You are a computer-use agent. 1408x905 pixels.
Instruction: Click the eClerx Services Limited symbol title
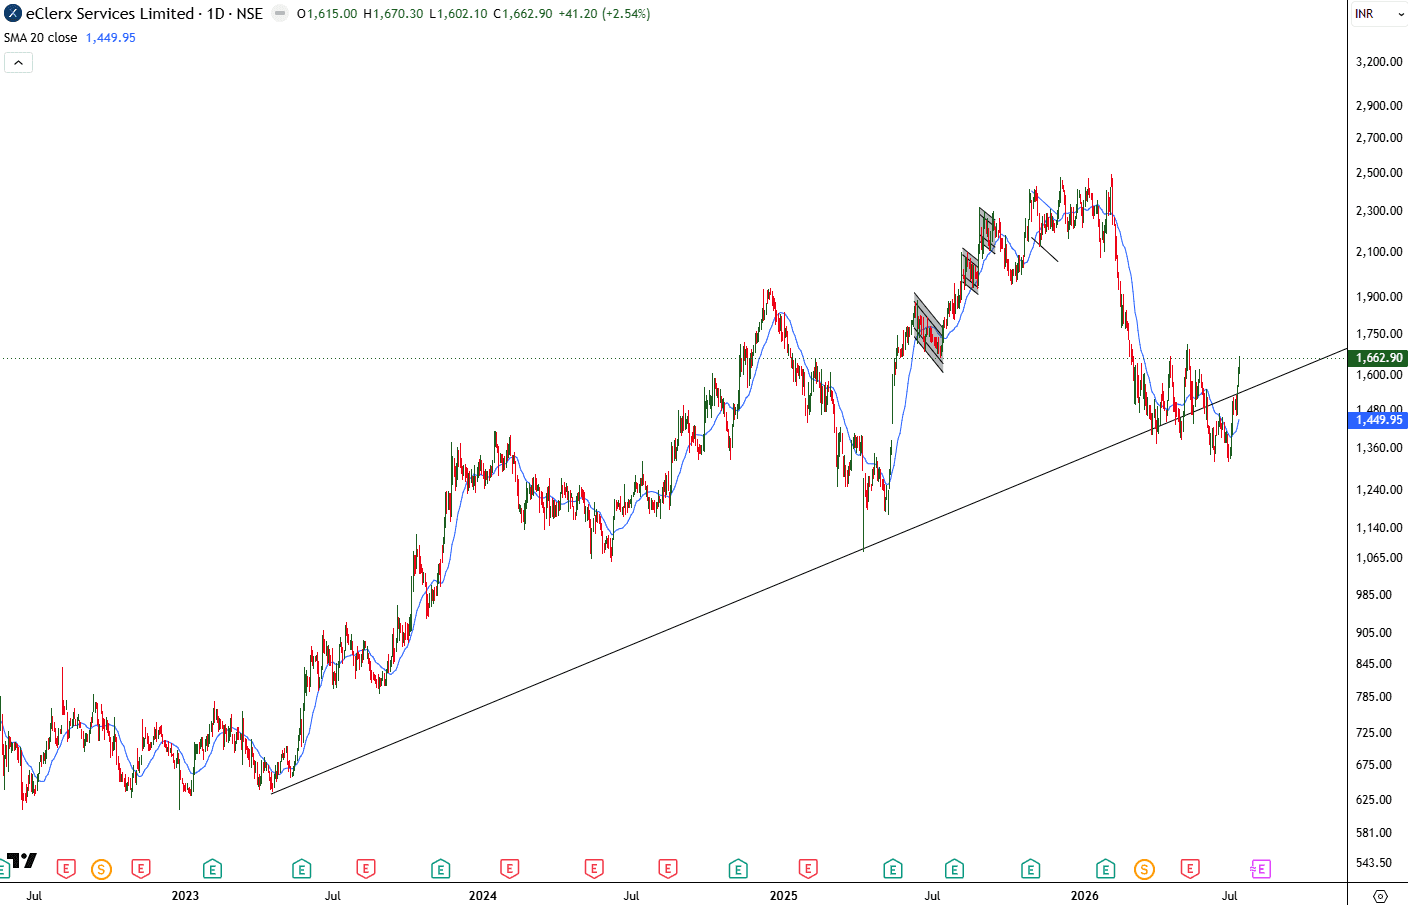110,14
